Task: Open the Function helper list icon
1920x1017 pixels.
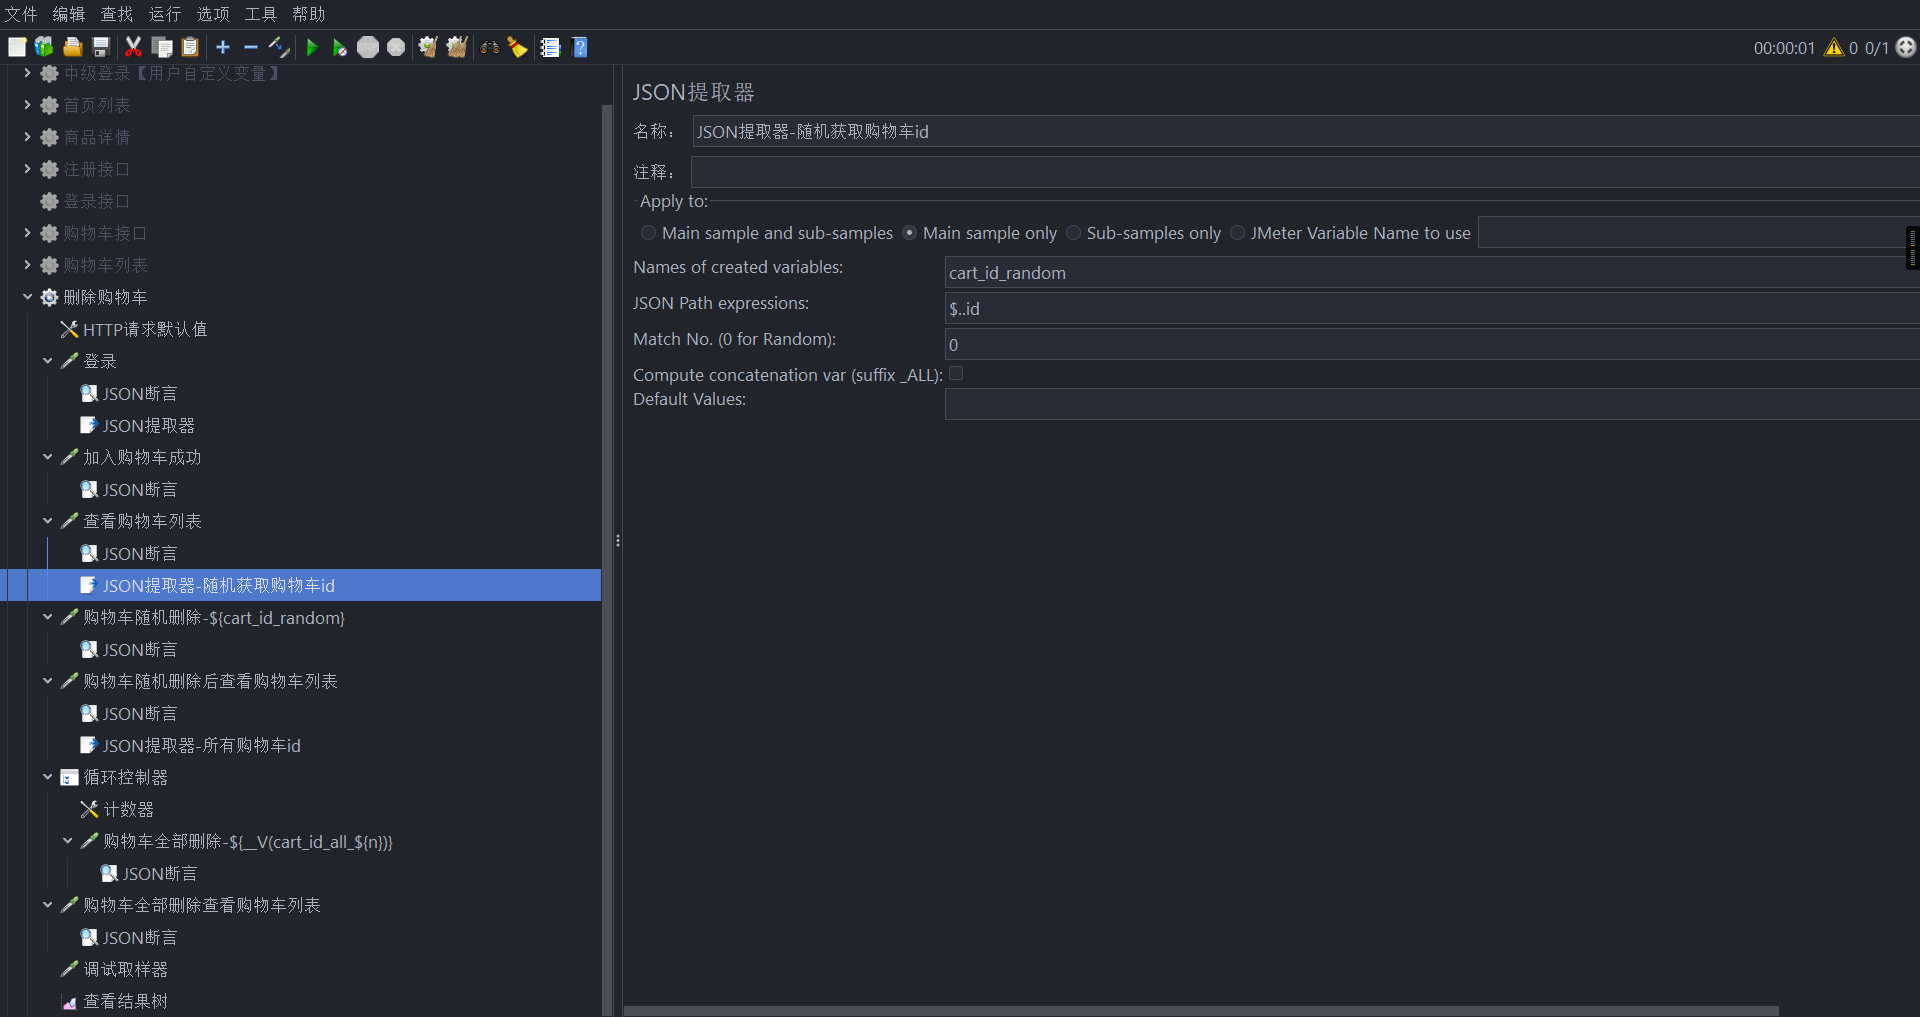Action: click(x=550, y=47)
